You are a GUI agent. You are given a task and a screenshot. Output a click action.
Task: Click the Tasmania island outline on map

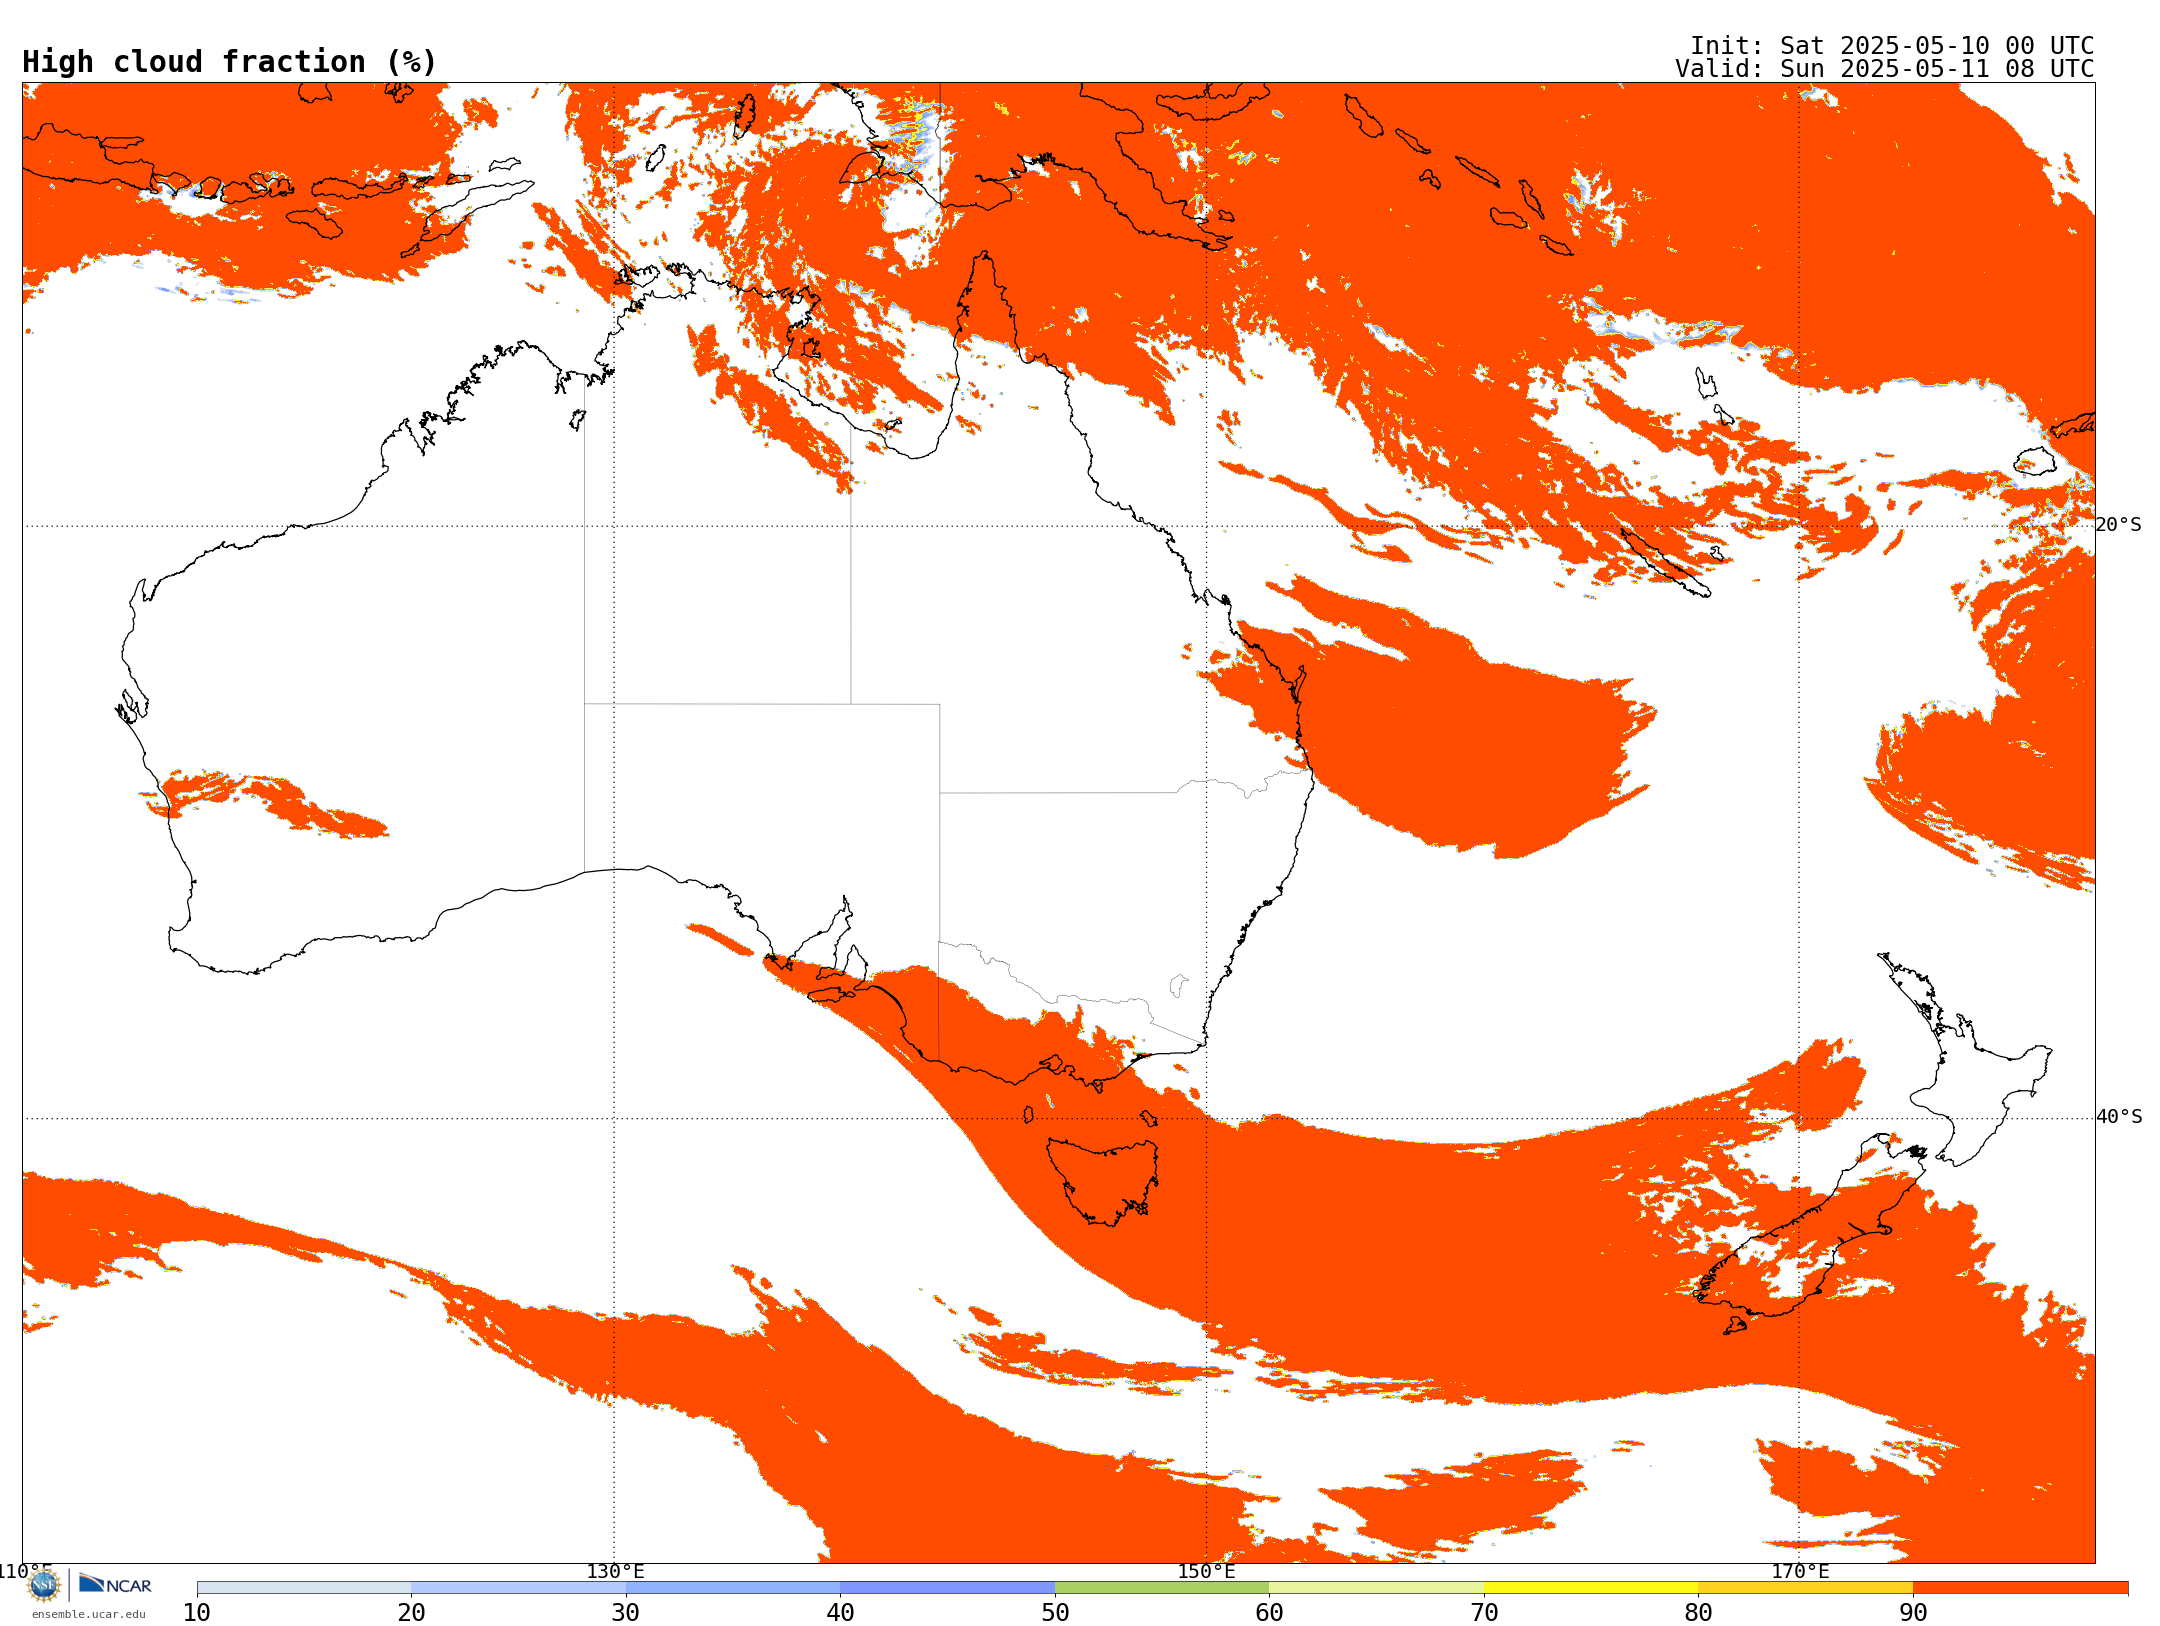[1103, 1181]
